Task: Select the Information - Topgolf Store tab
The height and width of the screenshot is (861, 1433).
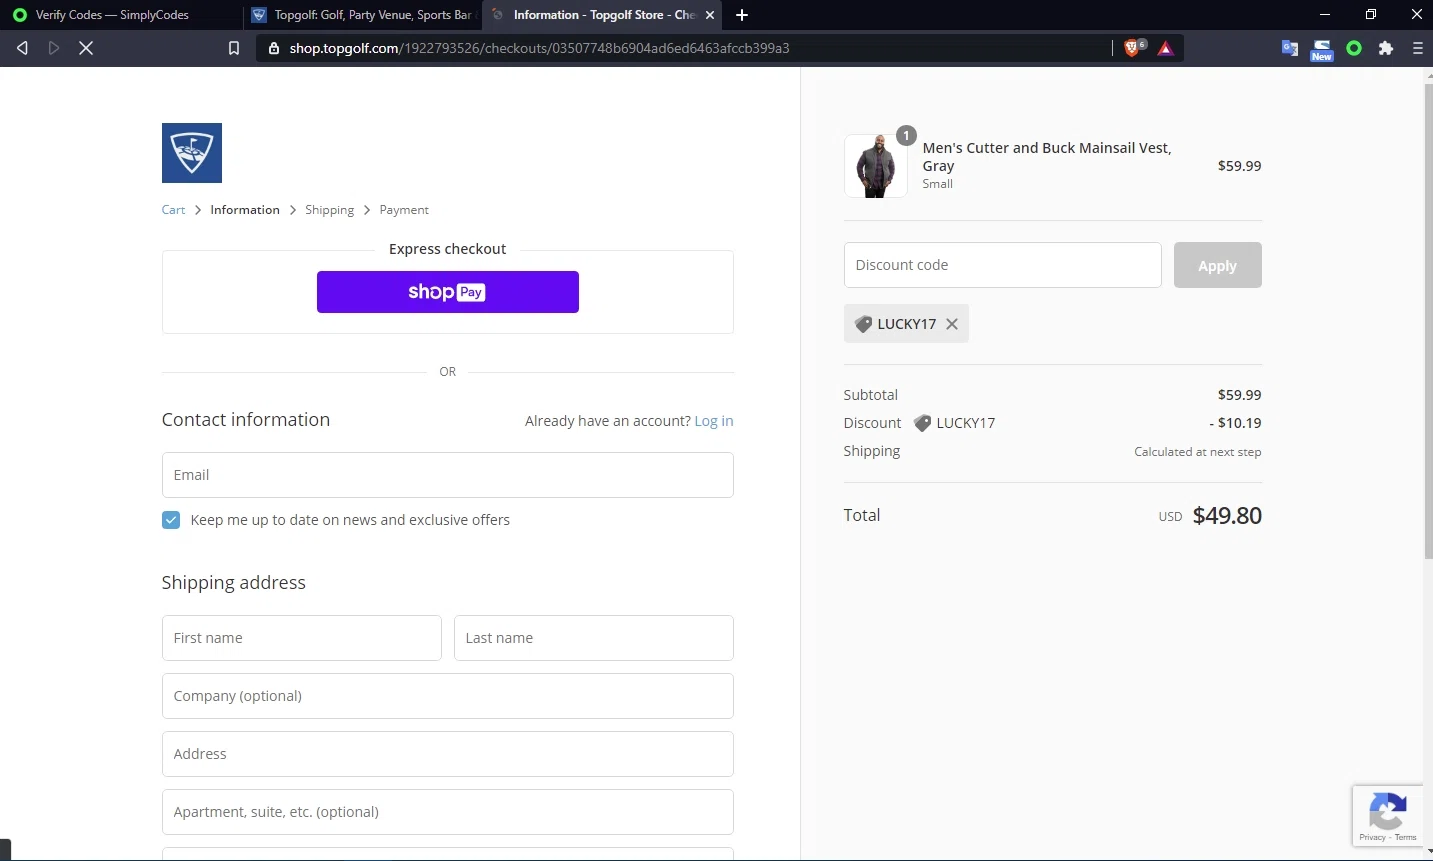Action: 603,15
